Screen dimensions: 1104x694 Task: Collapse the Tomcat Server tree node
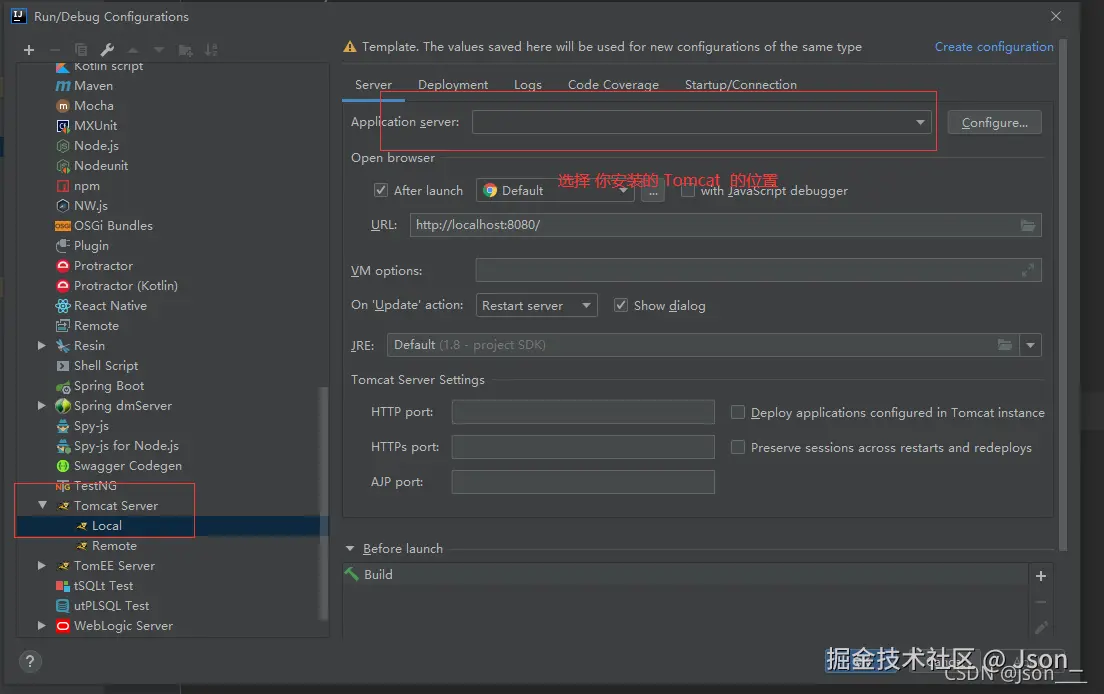(x=42, y=505)
